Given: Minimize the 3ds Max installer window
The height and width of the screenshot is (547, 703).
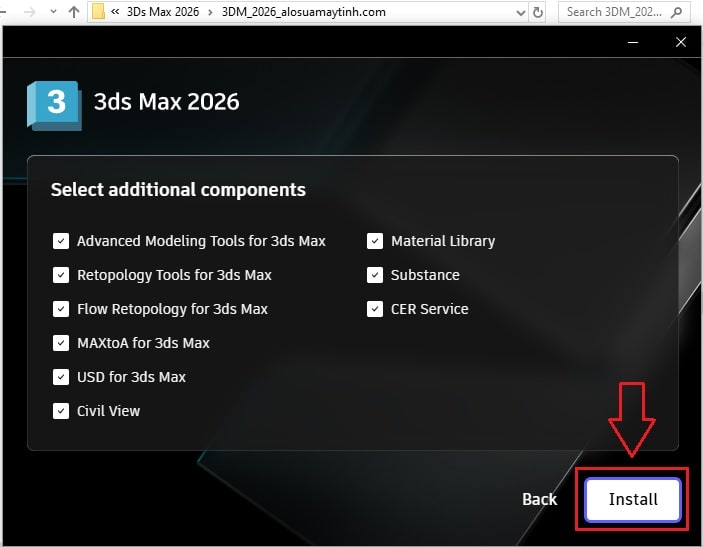Looking at the screenshot, I should [x=633, y=43].
